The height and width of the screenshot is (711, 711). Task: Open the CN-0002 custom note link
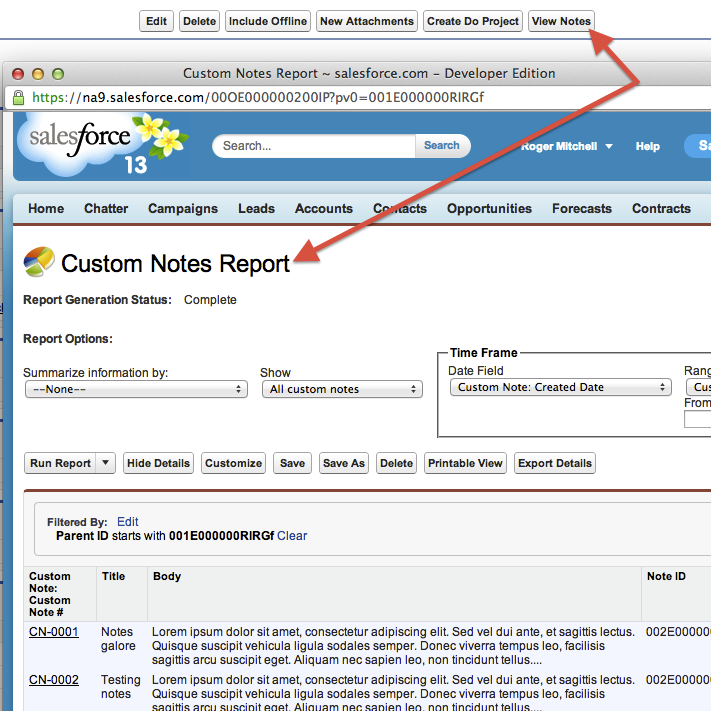(54, 680)
